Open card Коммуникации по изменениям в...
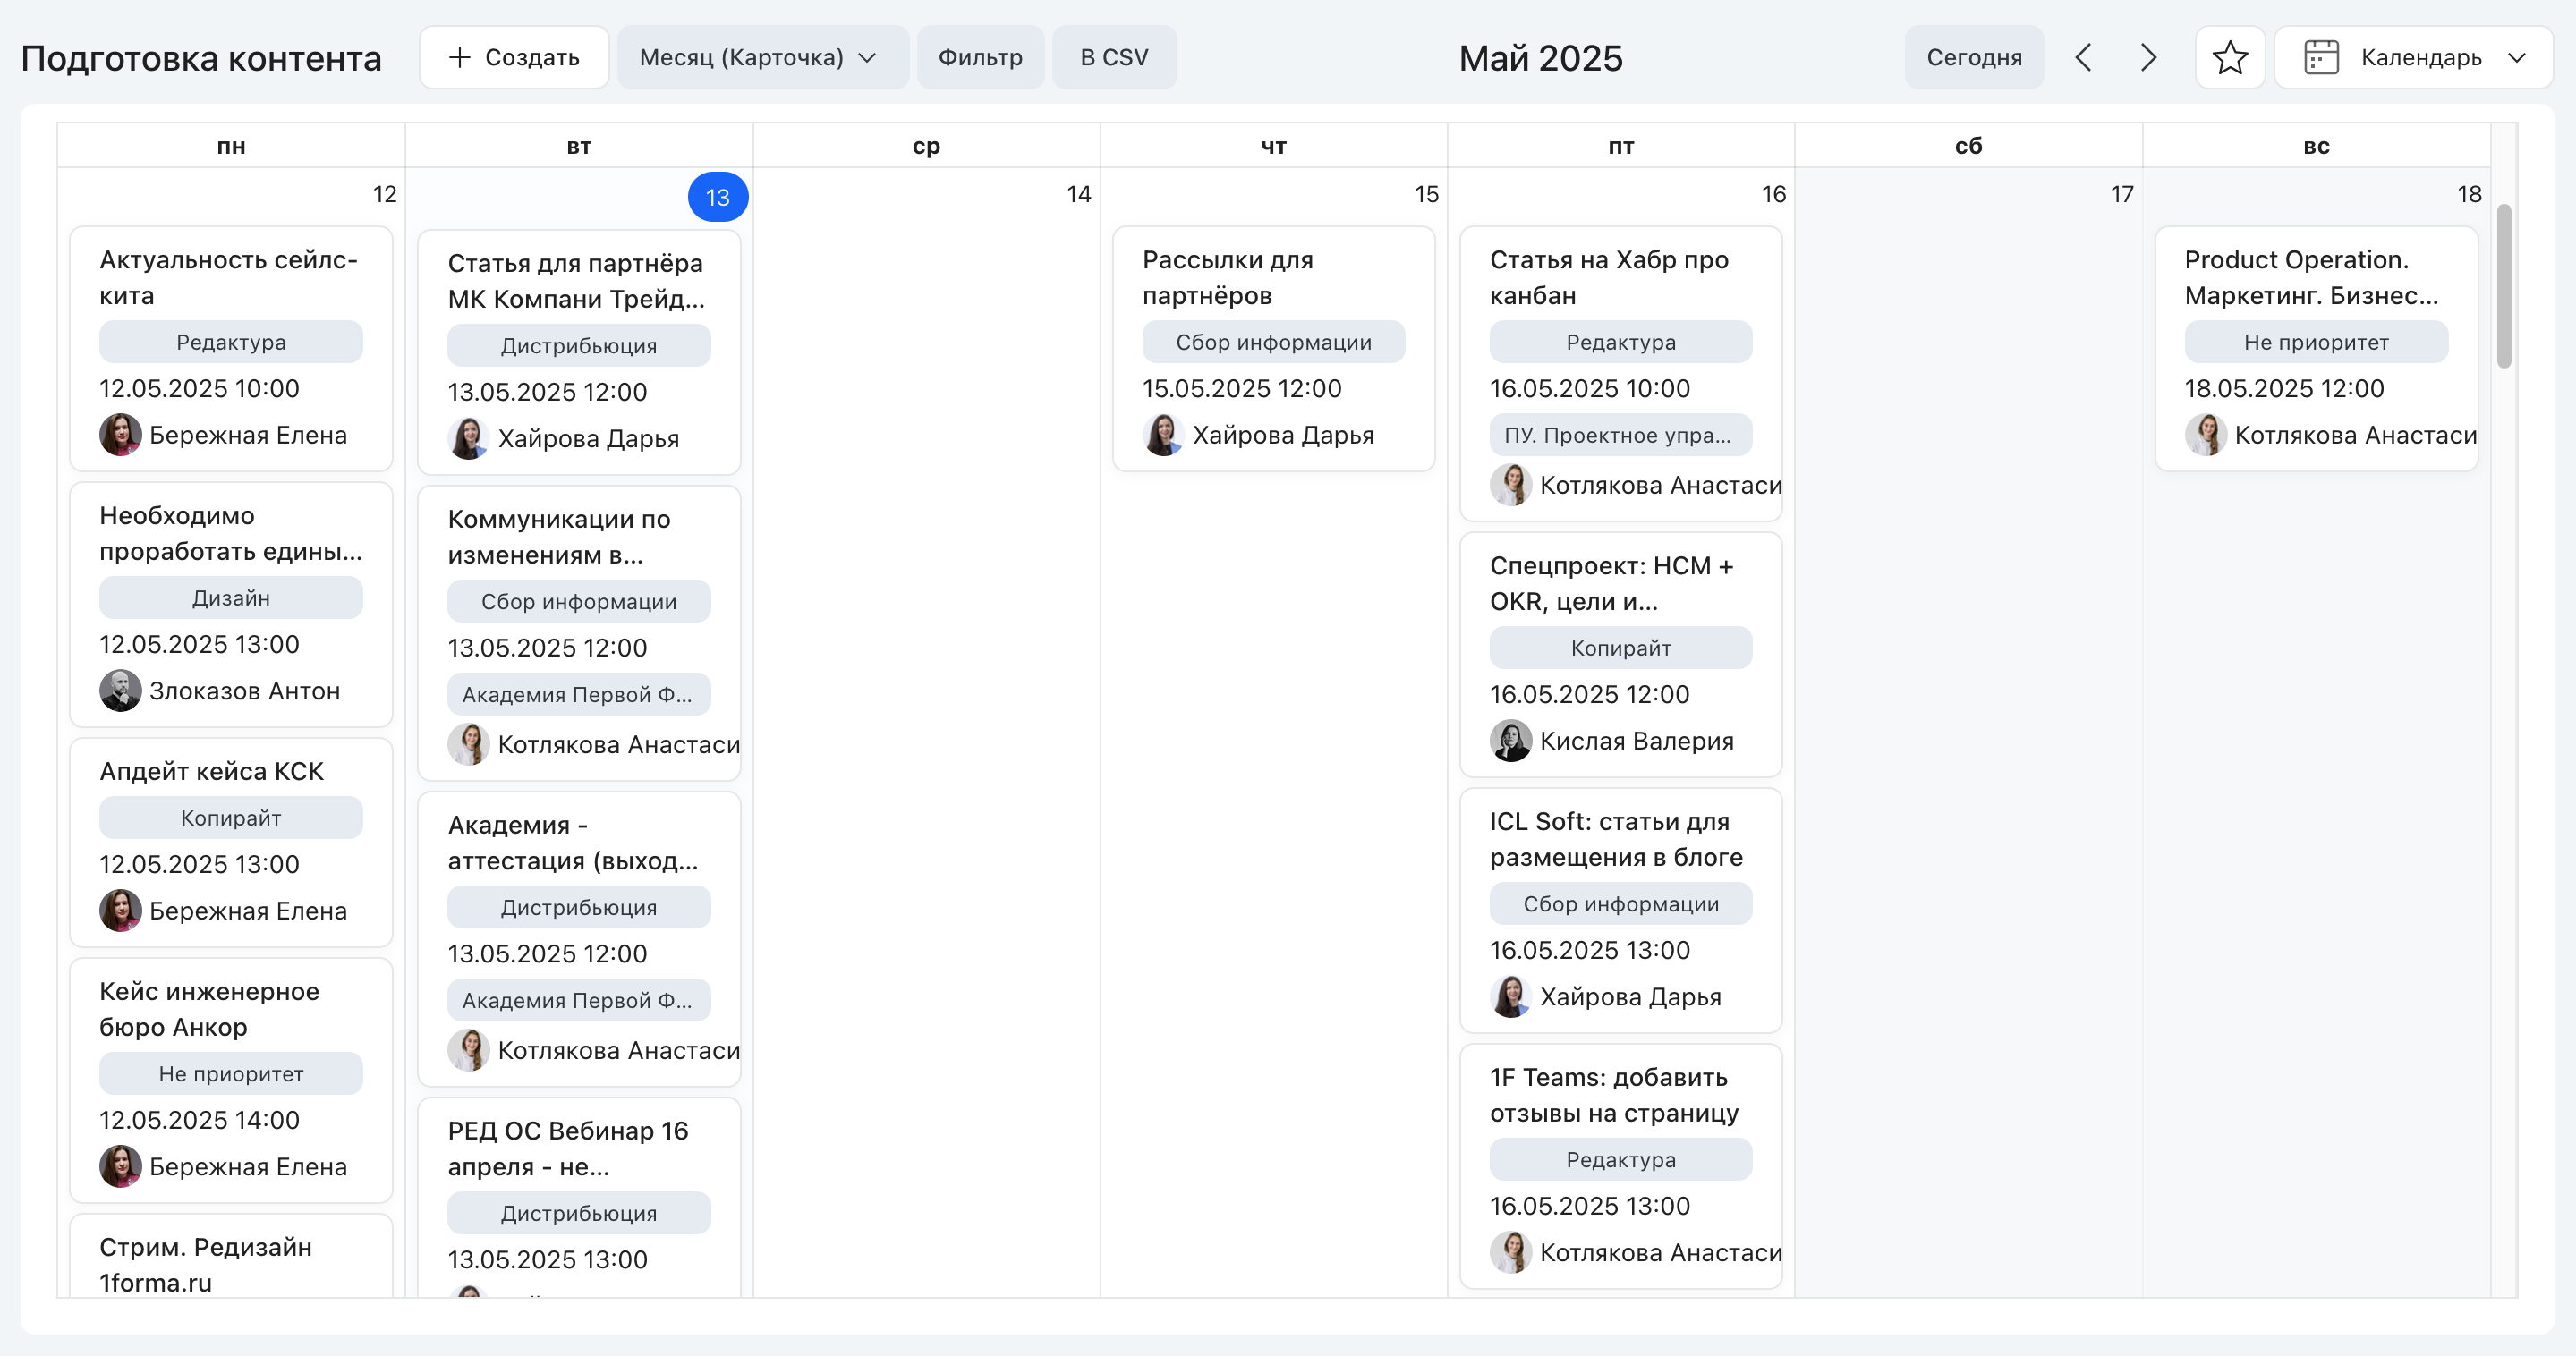The image size is (2576, 1356). tap(579, 633)
